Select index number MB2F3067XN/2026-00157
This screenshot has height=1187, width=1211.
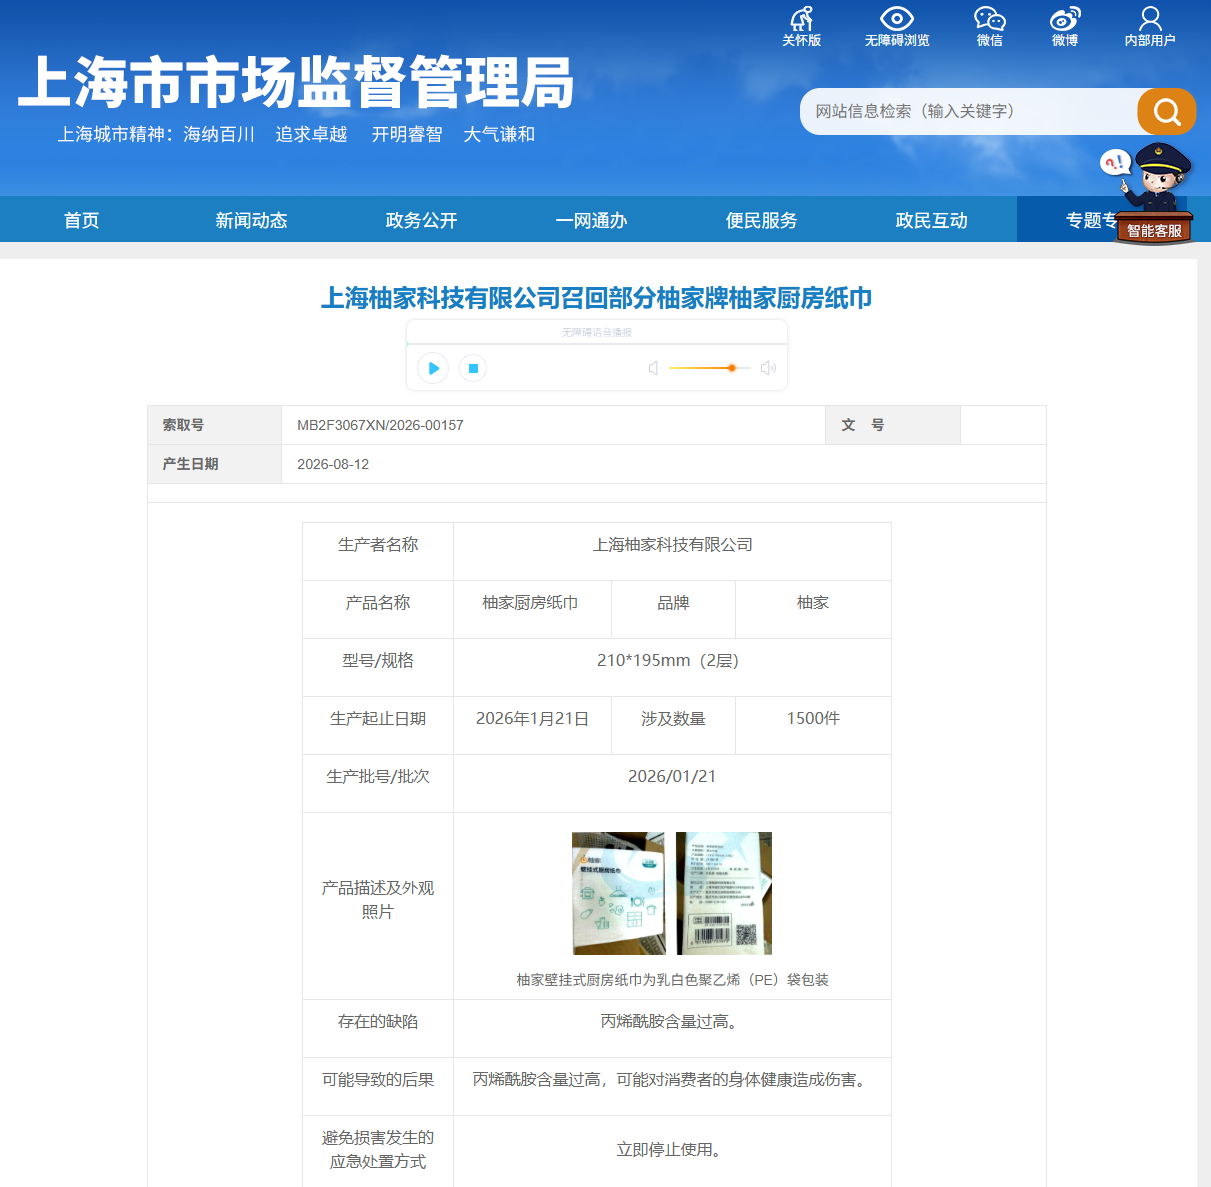(380, 425)
